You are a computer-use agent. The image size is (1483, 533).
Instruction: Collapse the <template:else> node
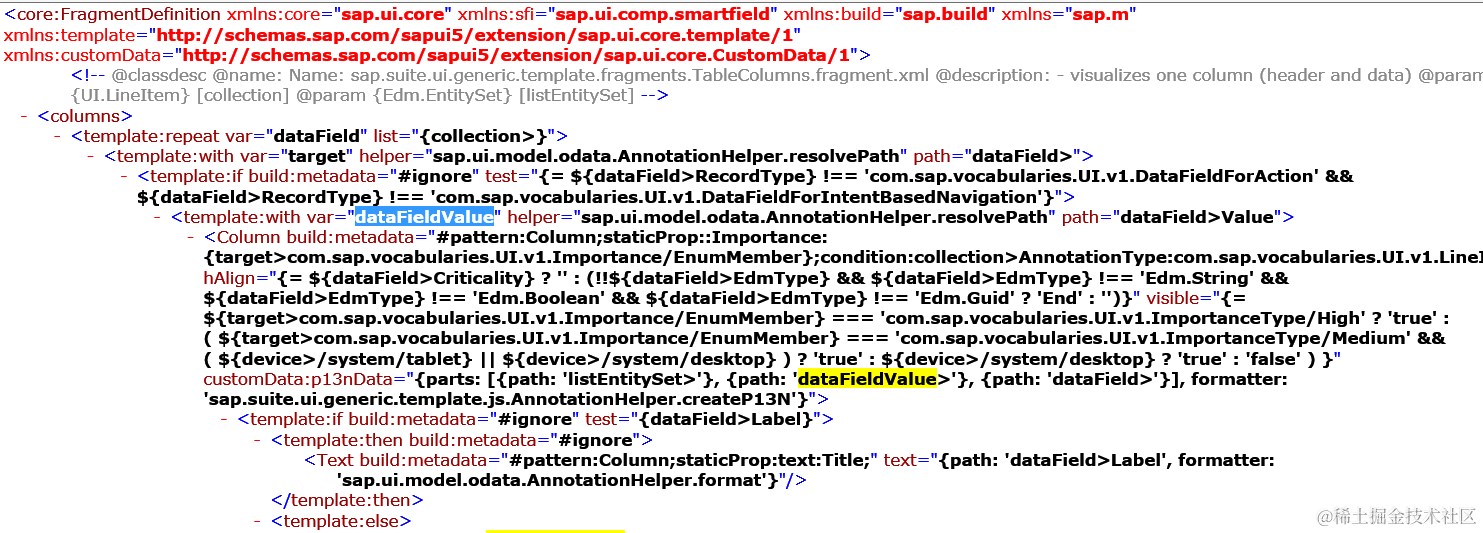click(259, 521)
